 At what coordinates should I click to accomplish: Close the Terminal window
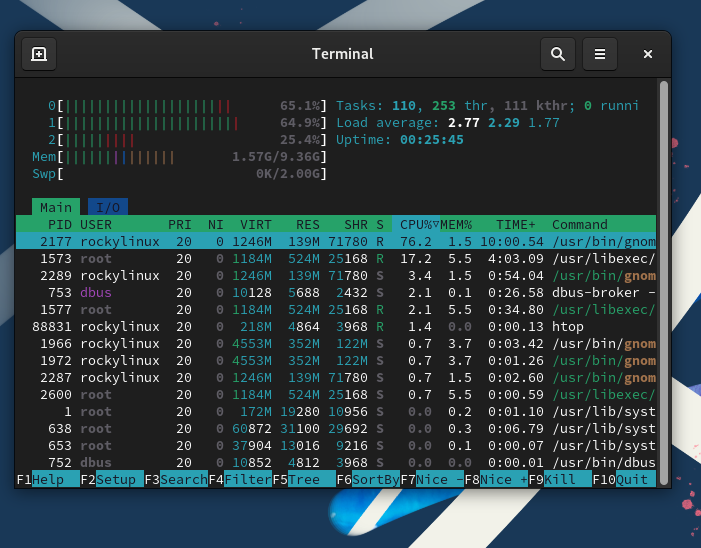tap(648, 54)
